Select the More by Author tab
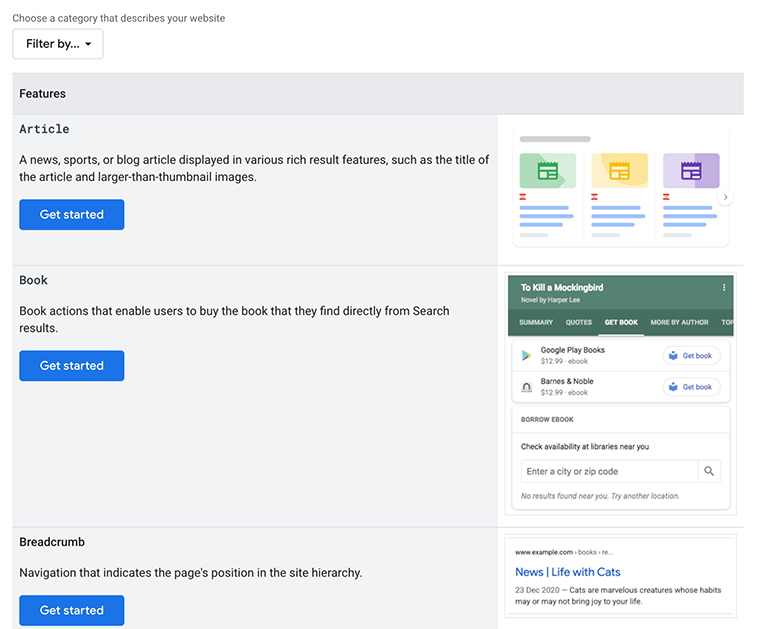Image resolution: width=757 pixels, height=629 pixels. click(x=679, y=323)
